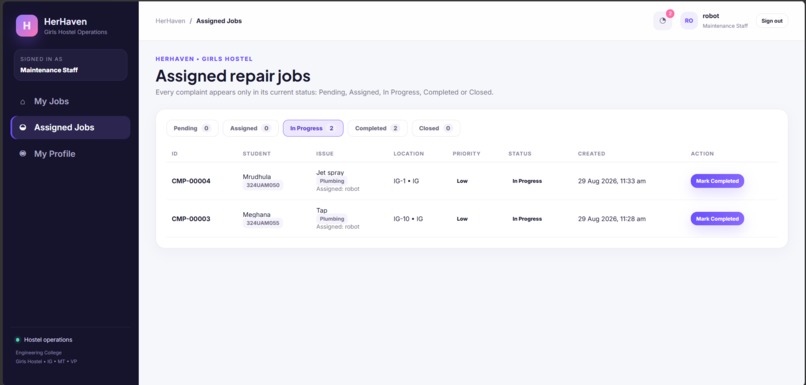The image size is (806, 385).
Task: Click the RO user avatar
Action: tap(689, 21)
